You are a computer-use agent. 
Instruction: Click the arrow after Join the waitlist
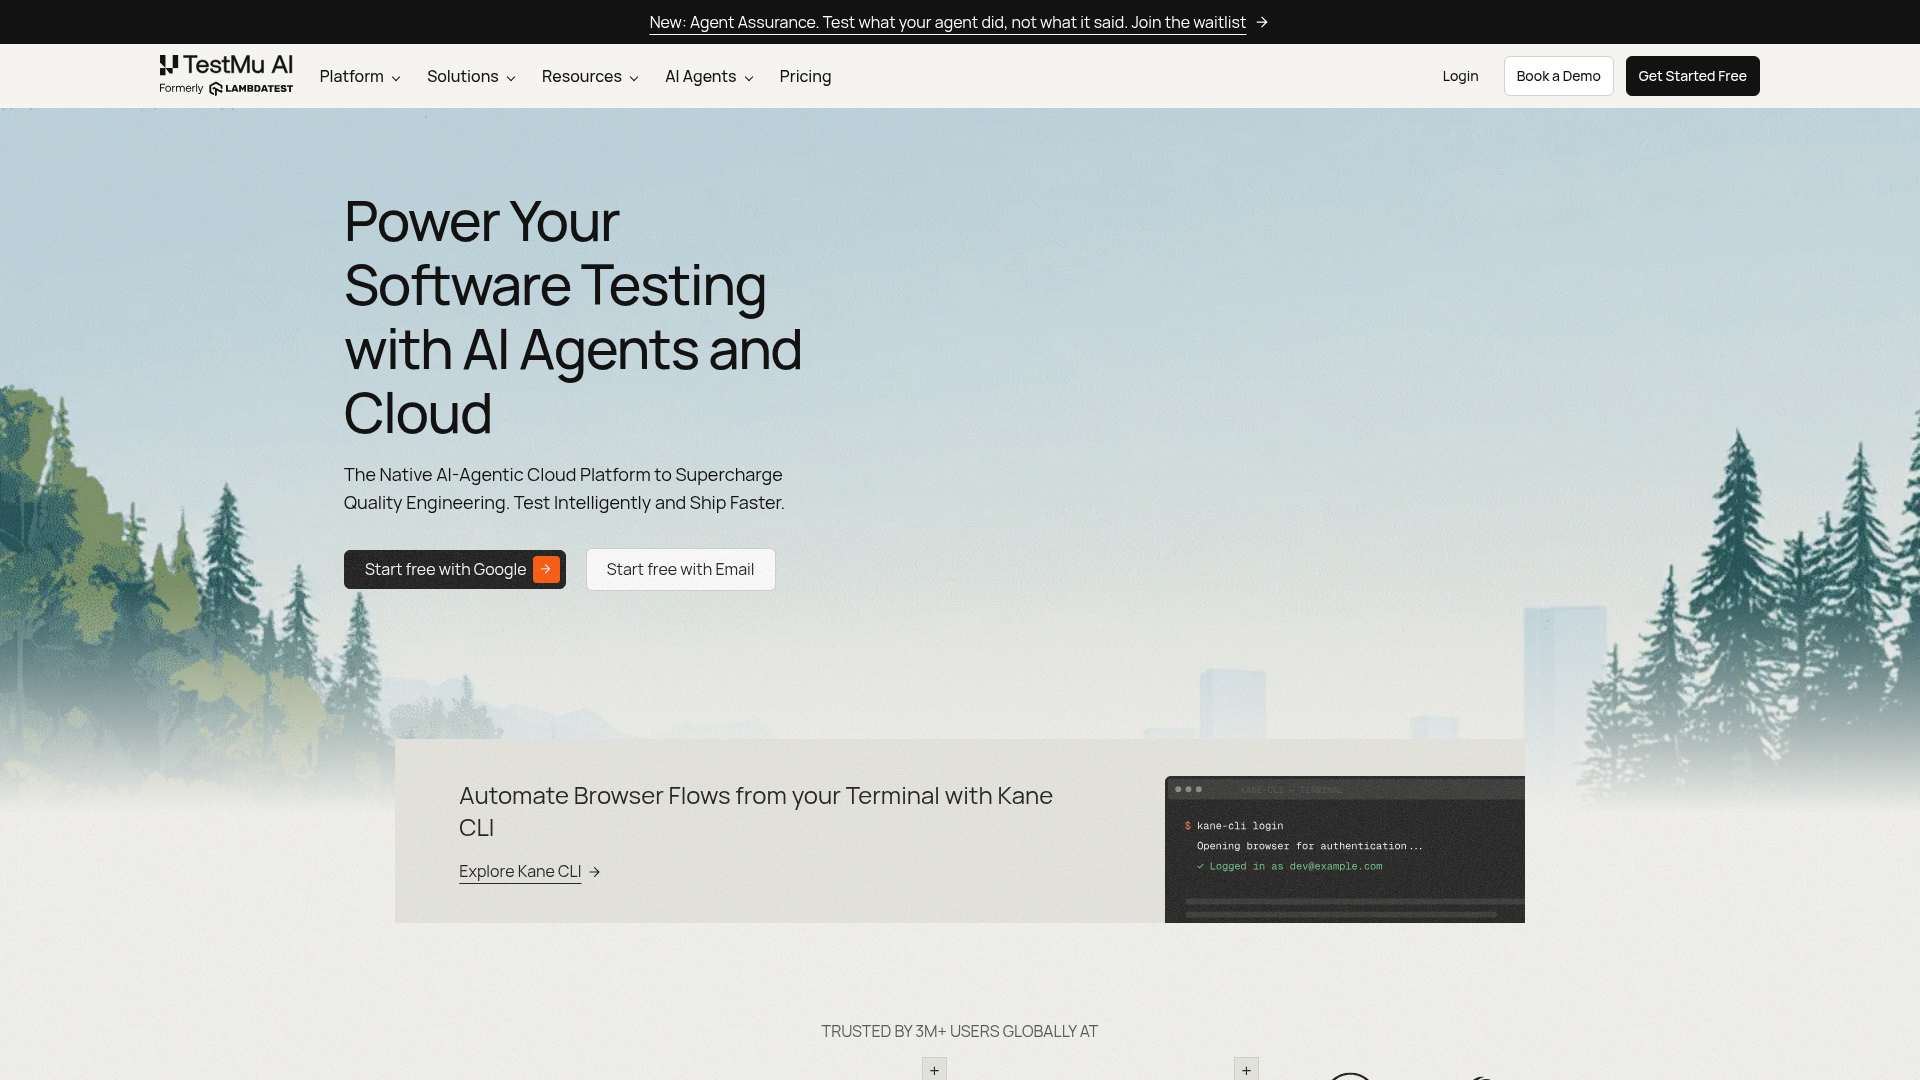[1262, 22]
